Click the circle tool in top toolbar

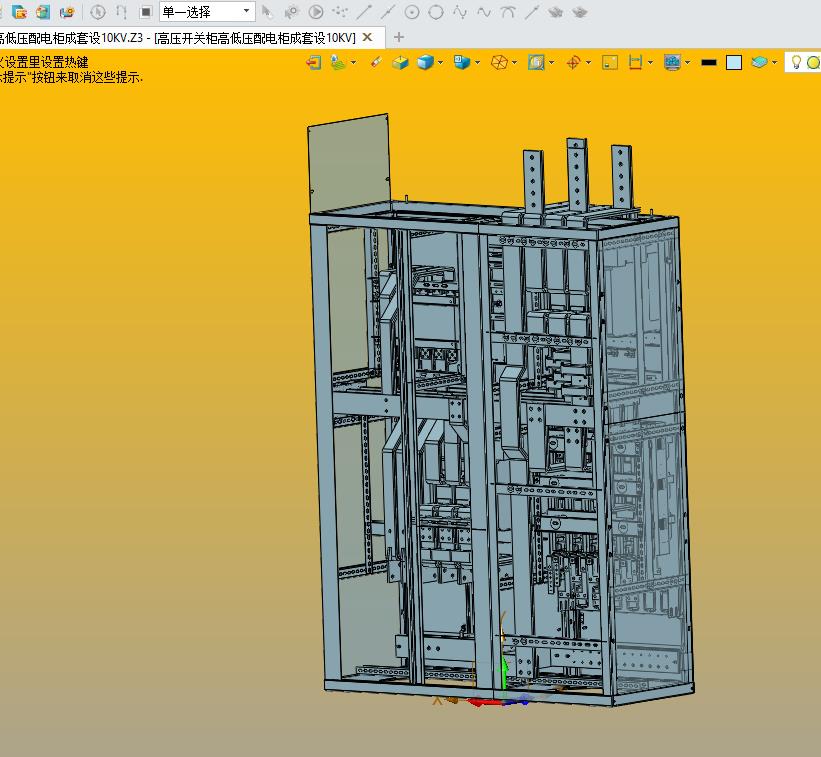[x=436, y=12]
